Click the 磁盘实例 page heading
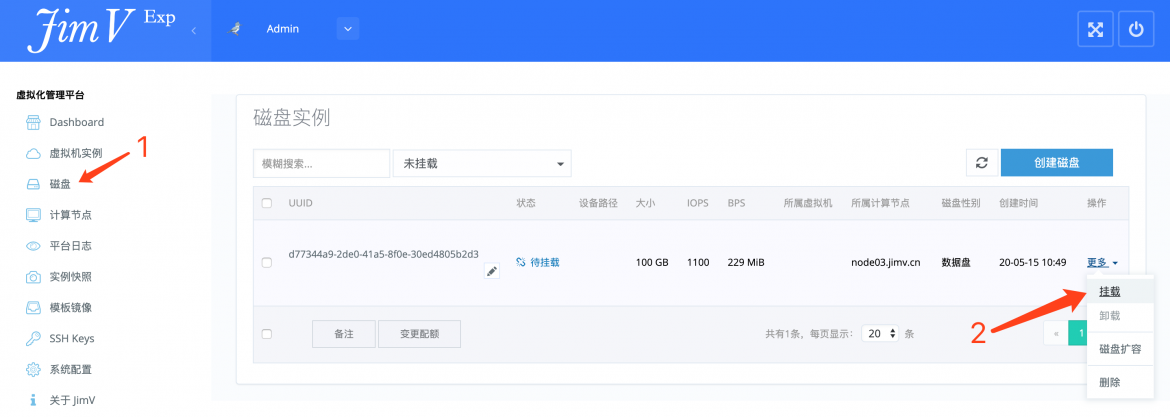 click(292, 118)
